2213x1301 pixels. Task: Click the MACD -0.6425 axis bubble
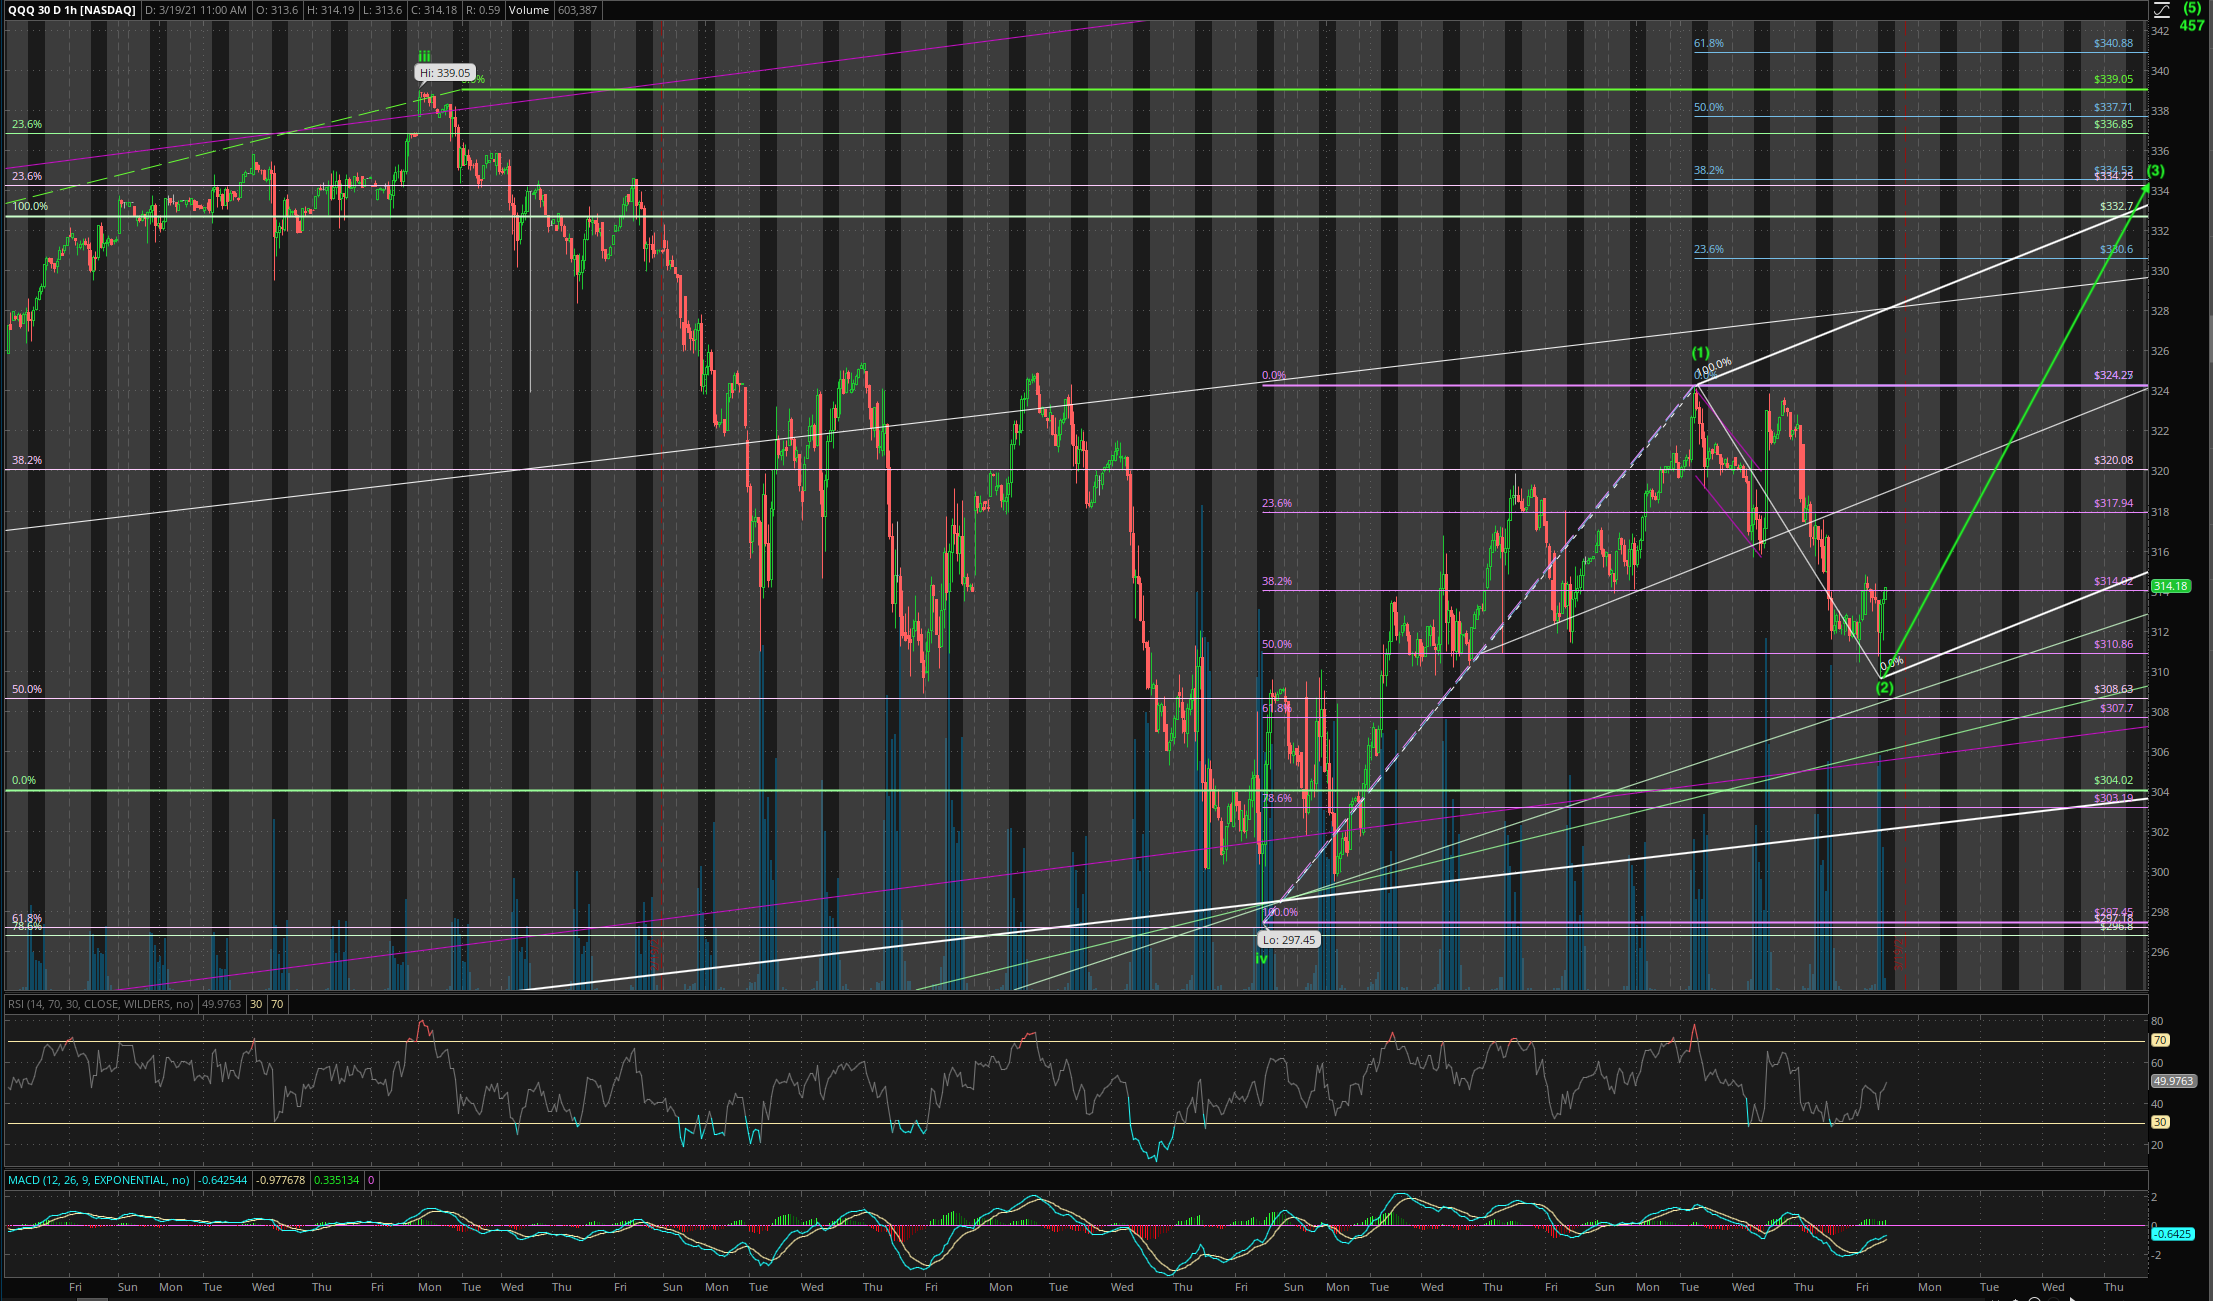2172,1234
